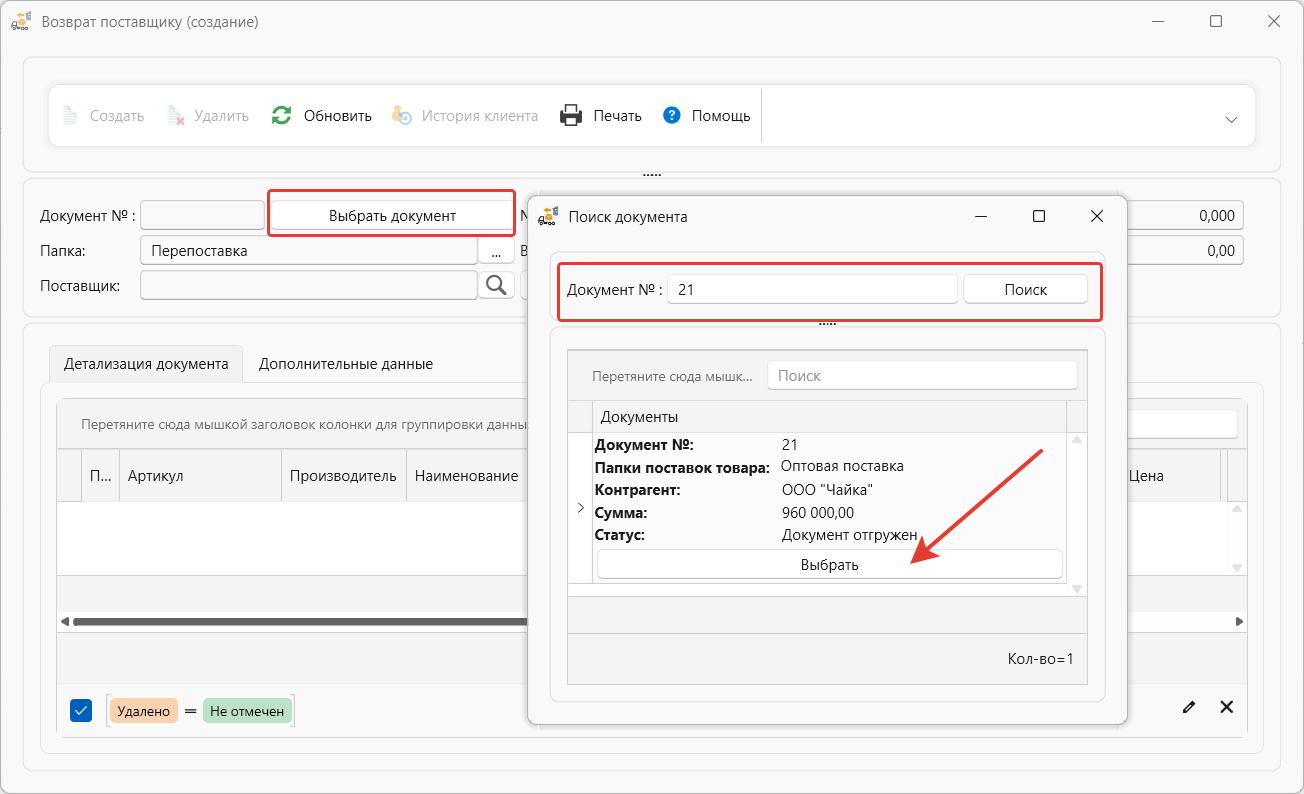The width and height of the screenshot is (1304, 794).
Task: Click the Папка field with Перепоставка
Action: [309, 251]
